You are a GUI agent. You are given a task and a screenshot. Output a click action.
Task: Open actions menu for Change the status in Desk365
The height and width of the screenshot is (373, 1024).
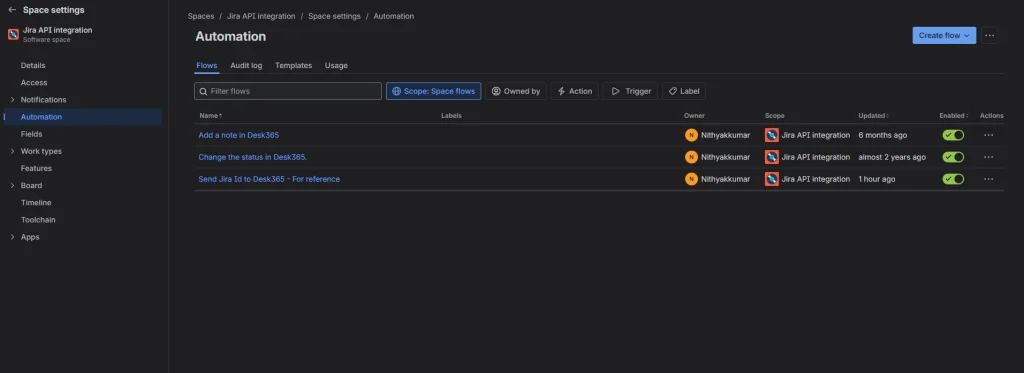[x=988, y=157]
